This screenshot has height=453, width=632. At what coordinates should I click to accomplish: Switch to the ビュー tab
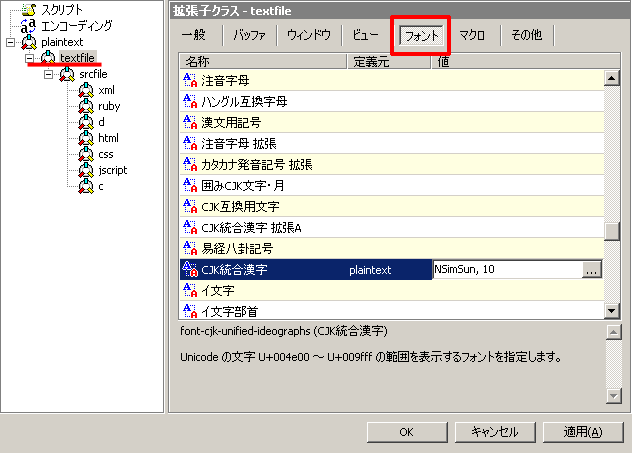coord(365,35)
